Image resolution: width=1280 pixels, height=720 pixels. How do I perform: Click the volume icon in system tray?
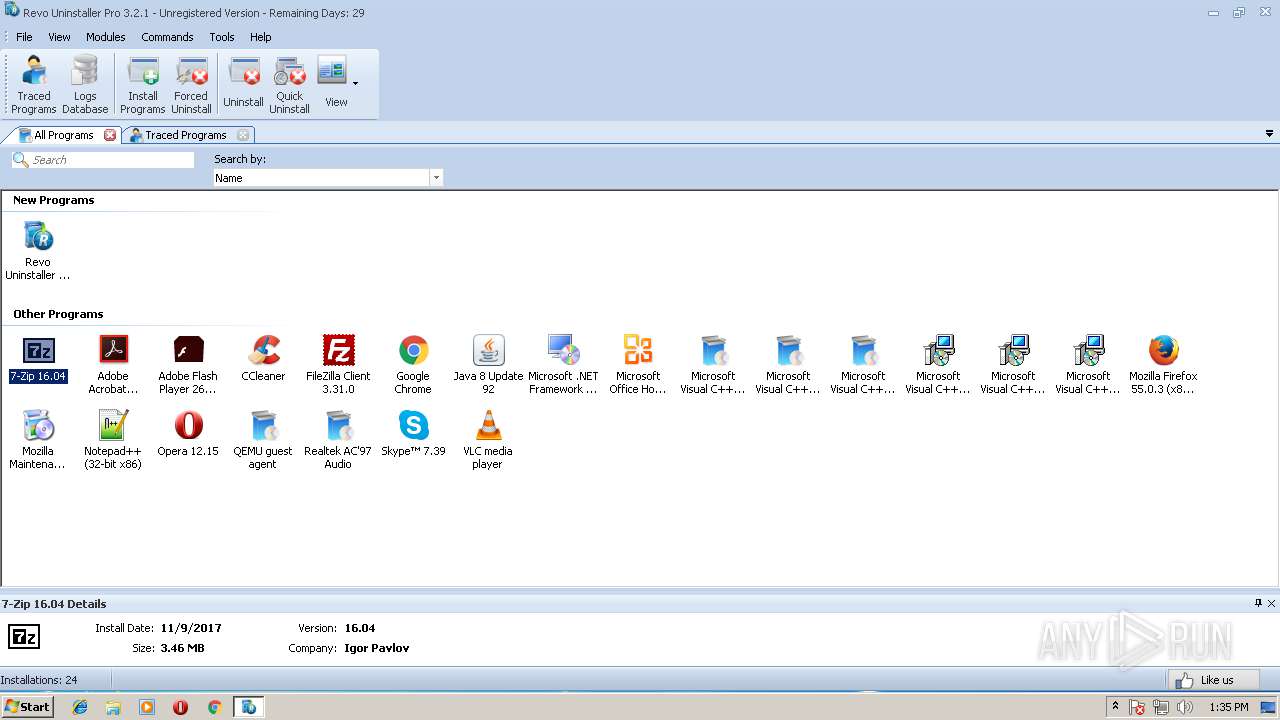click(x=1185, y=707)
